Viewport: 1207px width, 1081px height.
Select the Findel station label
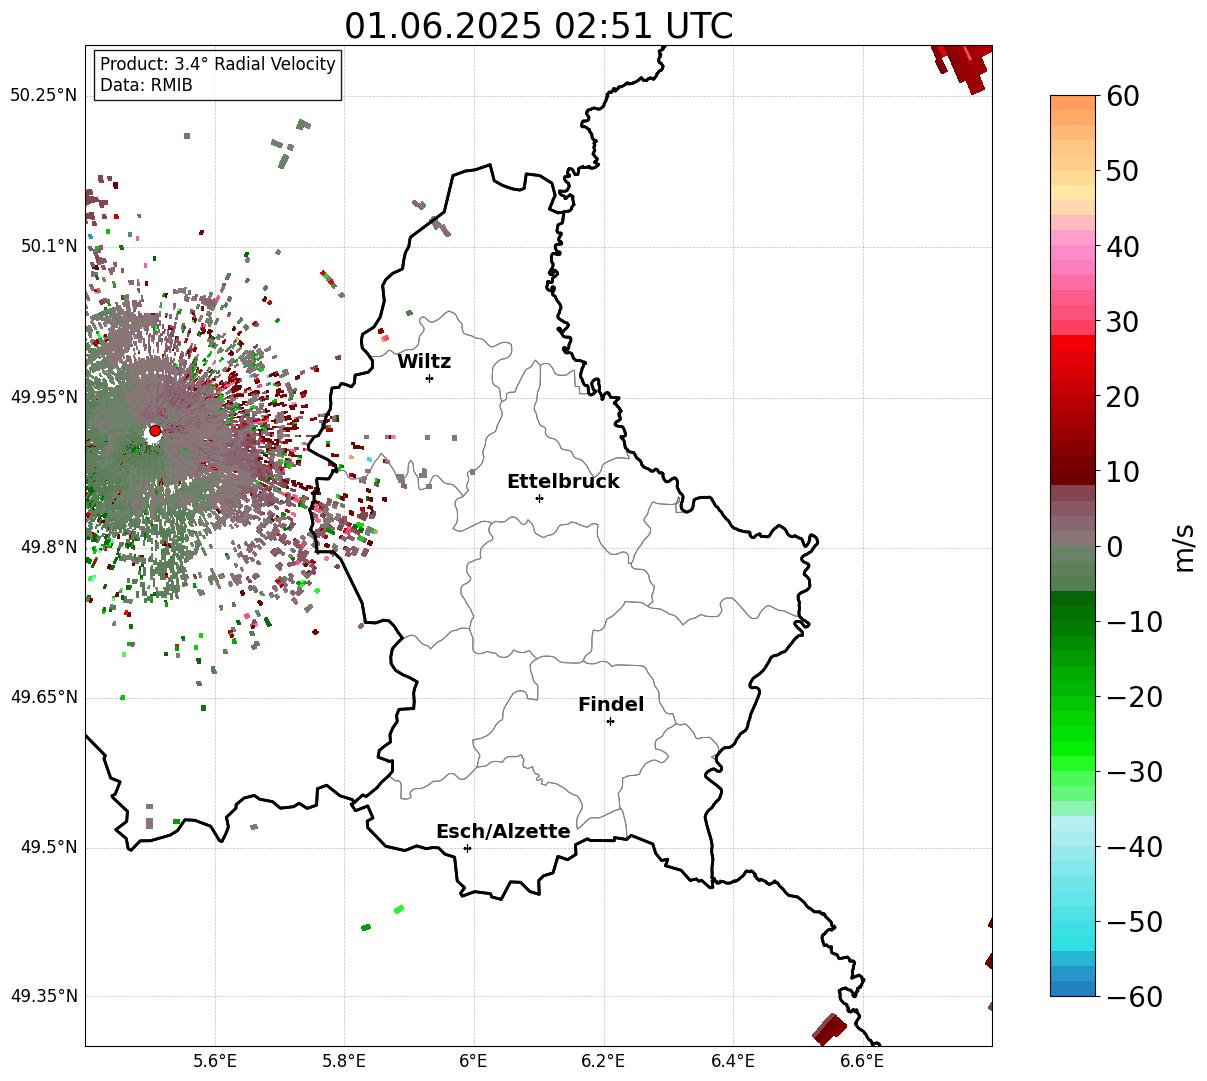(611, 705)
